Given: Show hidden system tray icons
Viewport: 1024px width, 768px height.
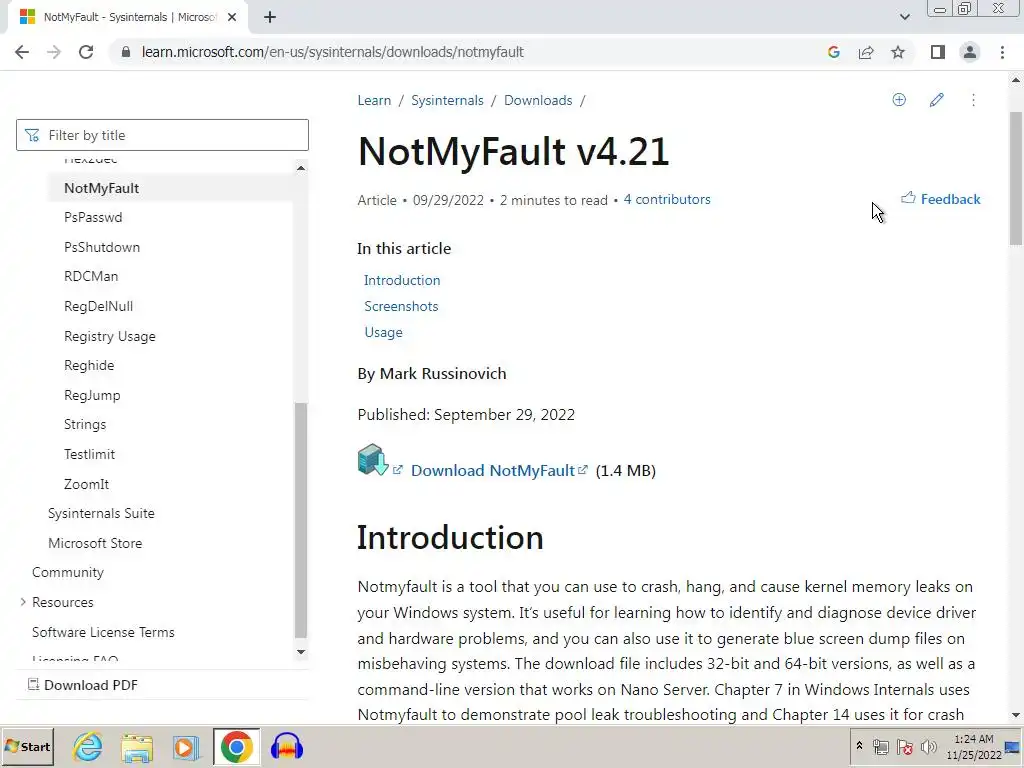Looking at the screenshot, I should click(x=859, y=746).
